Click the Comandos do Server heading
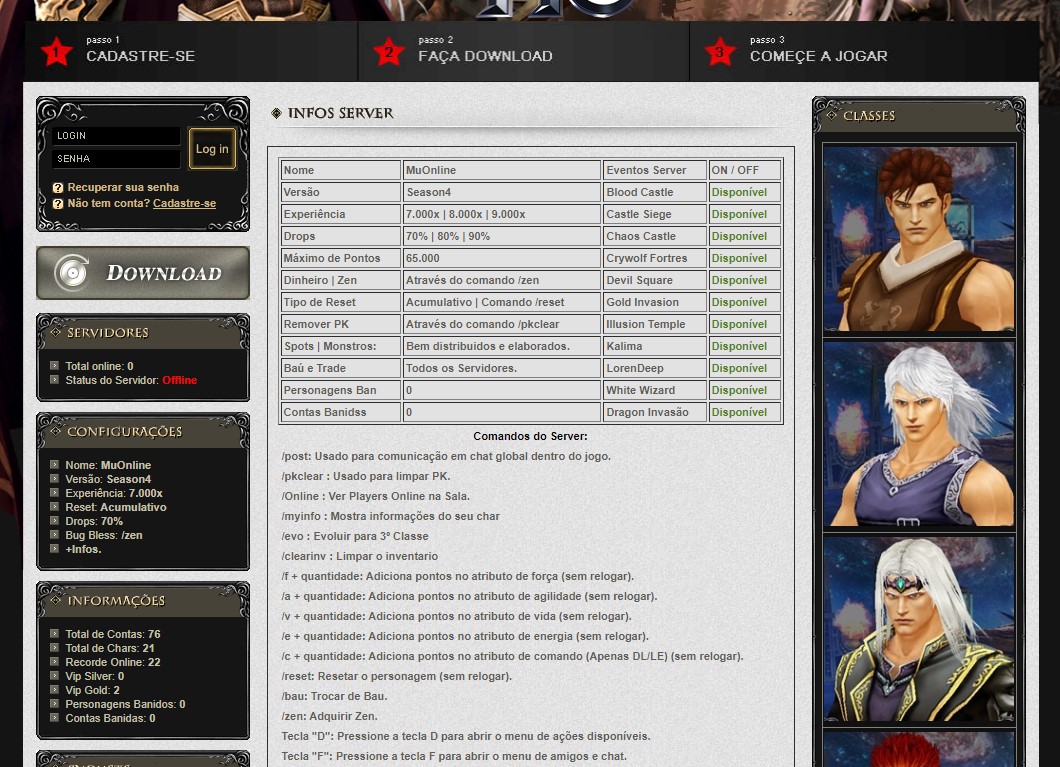The width and height of the screenshot is (1060, 767). click(530, 437)
